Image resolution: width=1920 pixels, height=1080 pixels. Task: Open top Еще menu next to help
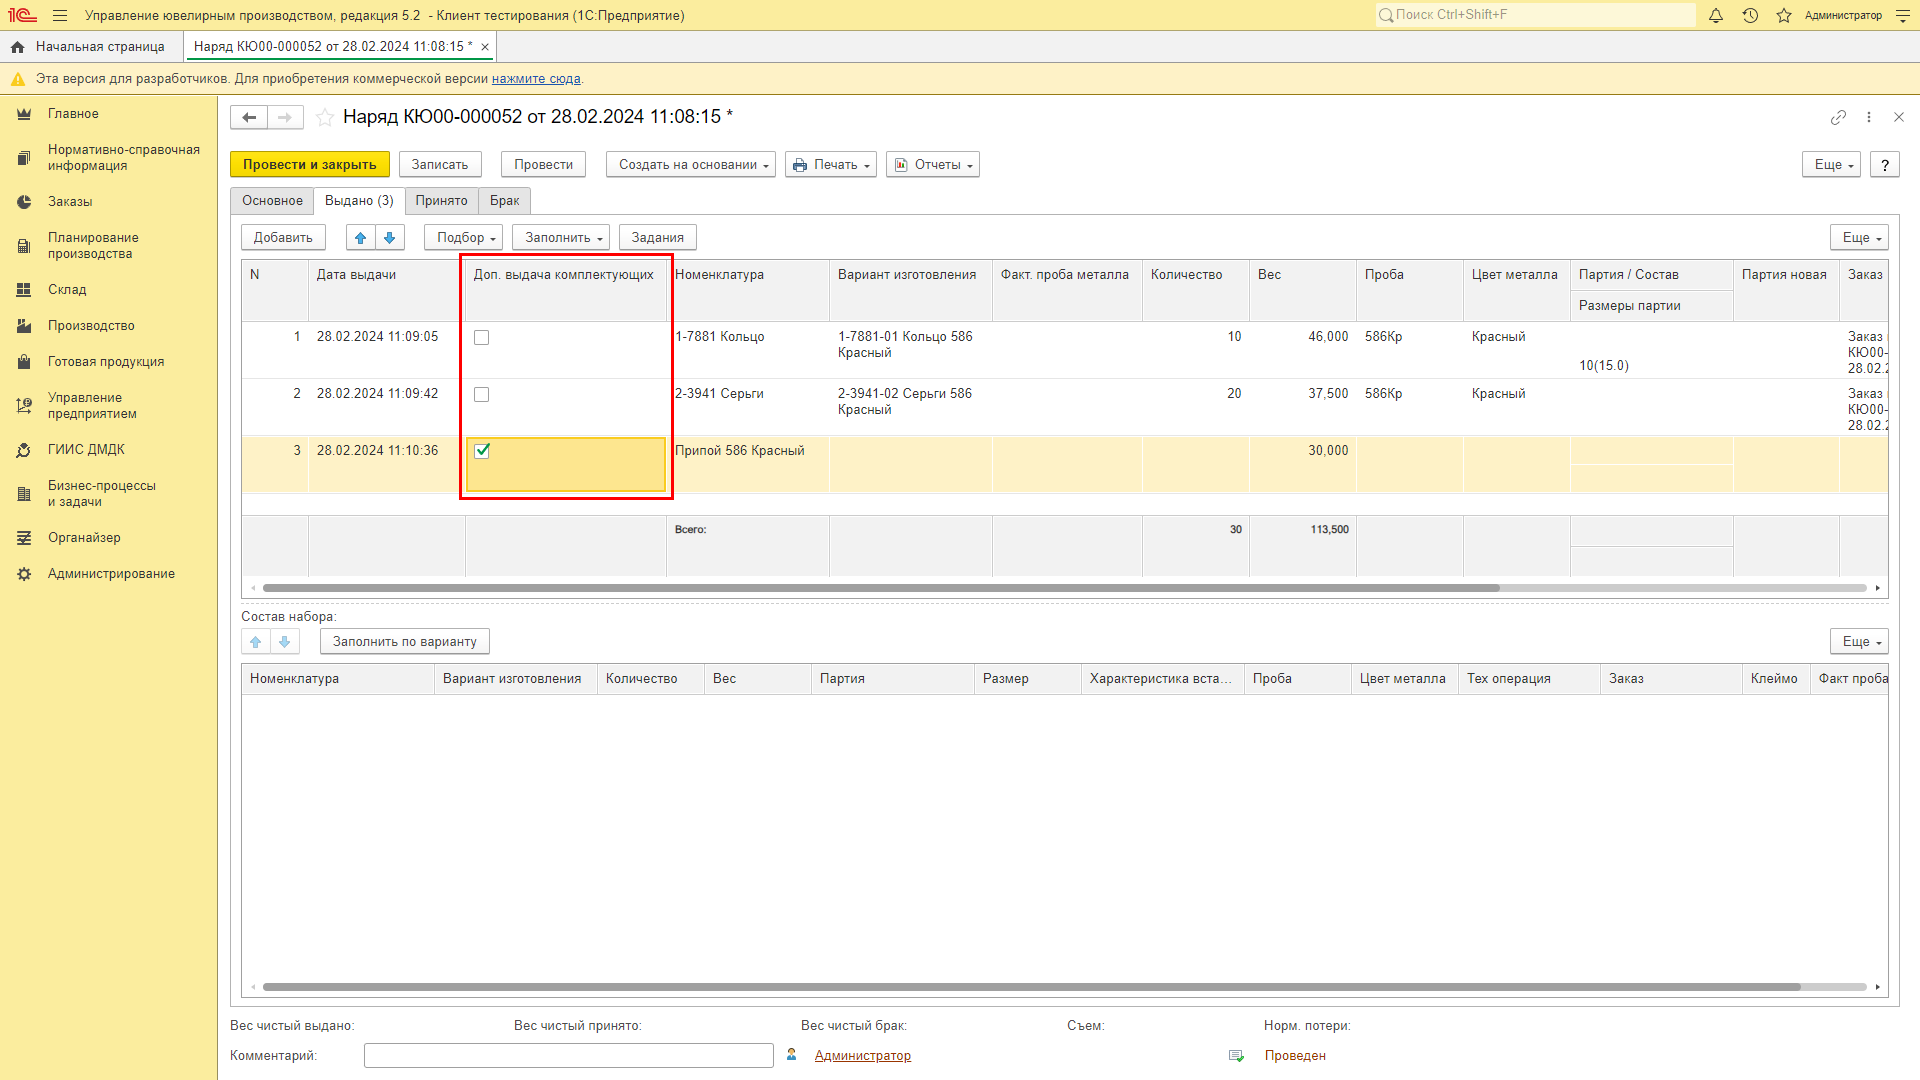pyautogui.click(x=1831, y=165)
